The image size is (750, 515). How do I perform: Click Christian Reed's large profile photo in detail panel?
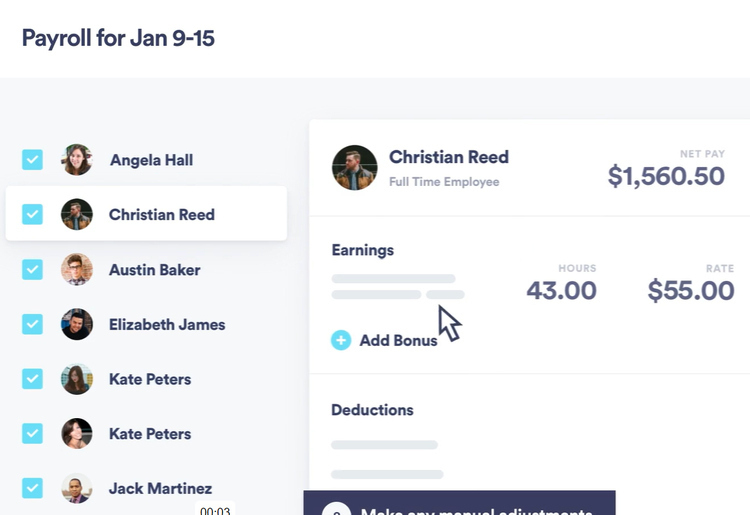pos(354,167)
